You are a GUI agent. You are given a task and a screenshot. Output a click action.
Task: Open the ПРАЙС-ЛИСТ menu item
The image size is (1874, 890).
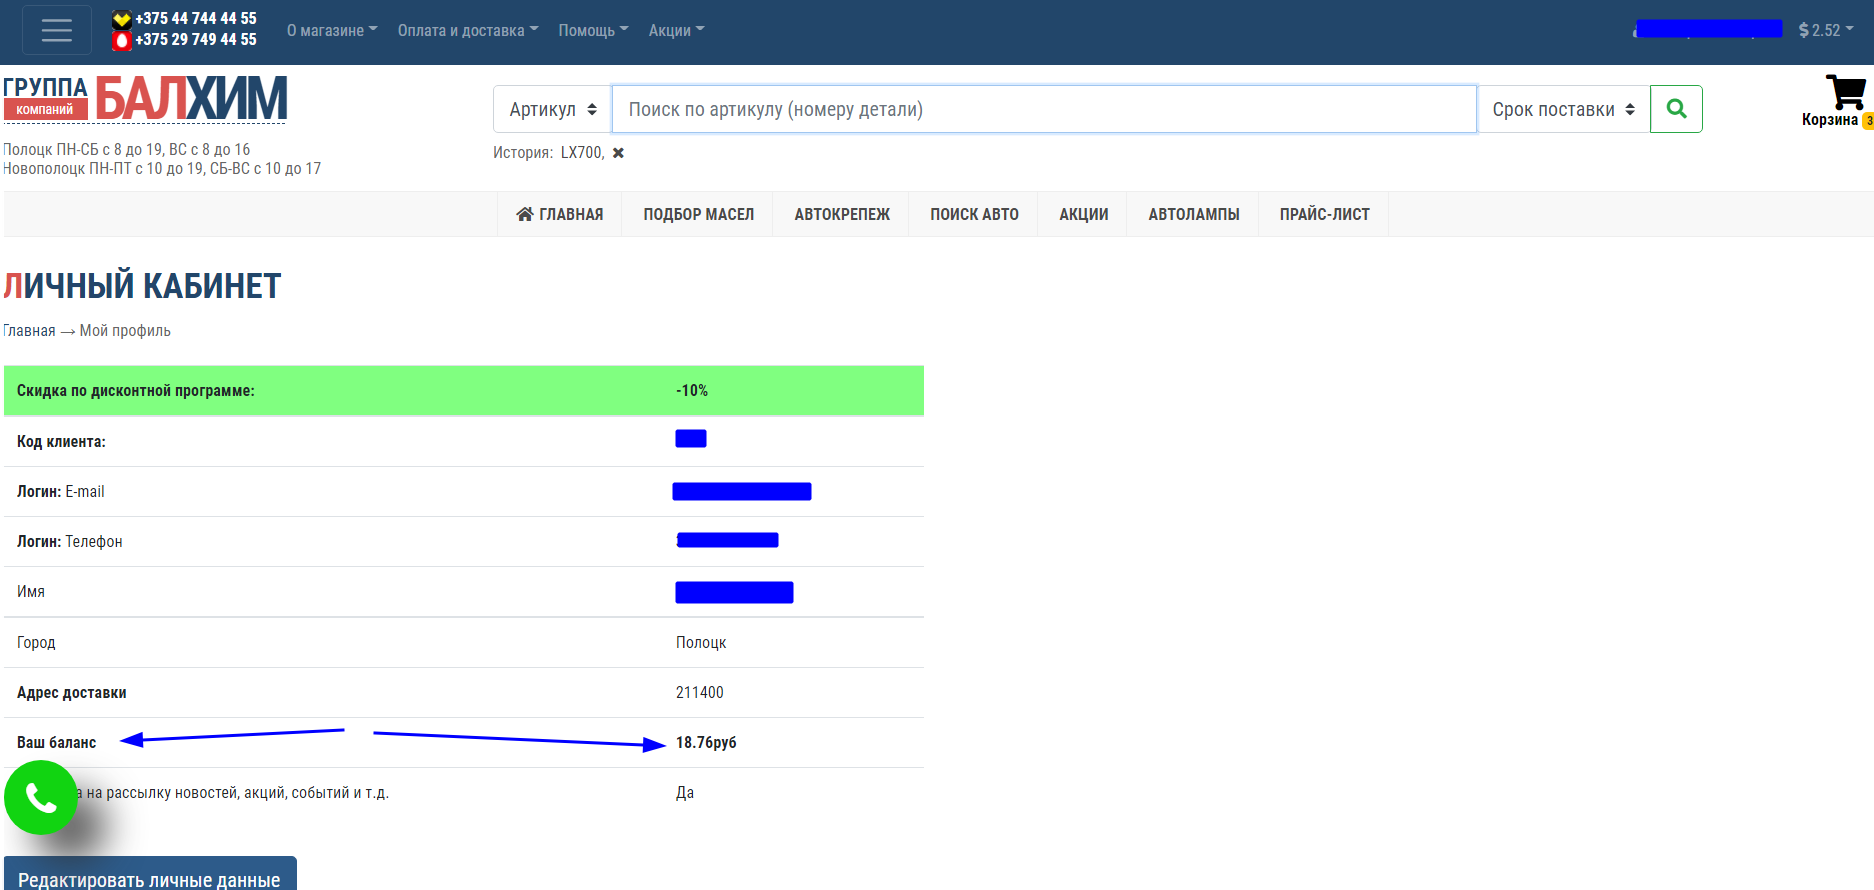(x=1324, y=214)
